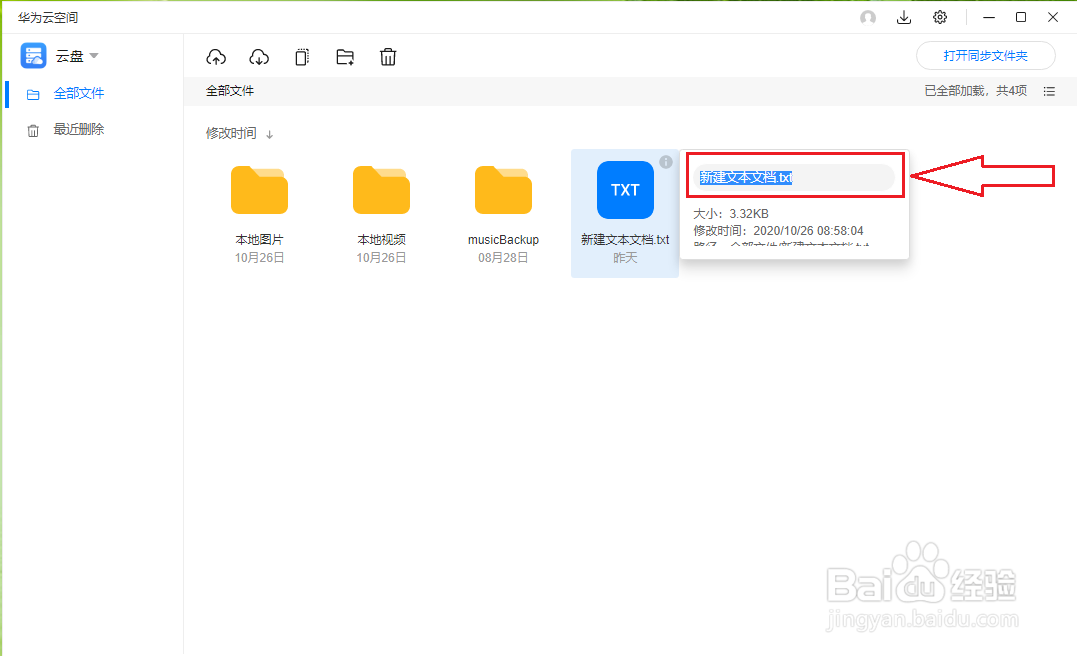
Task: Open the trash delete icon on the toolbar
Action: [x=388, y=57]
